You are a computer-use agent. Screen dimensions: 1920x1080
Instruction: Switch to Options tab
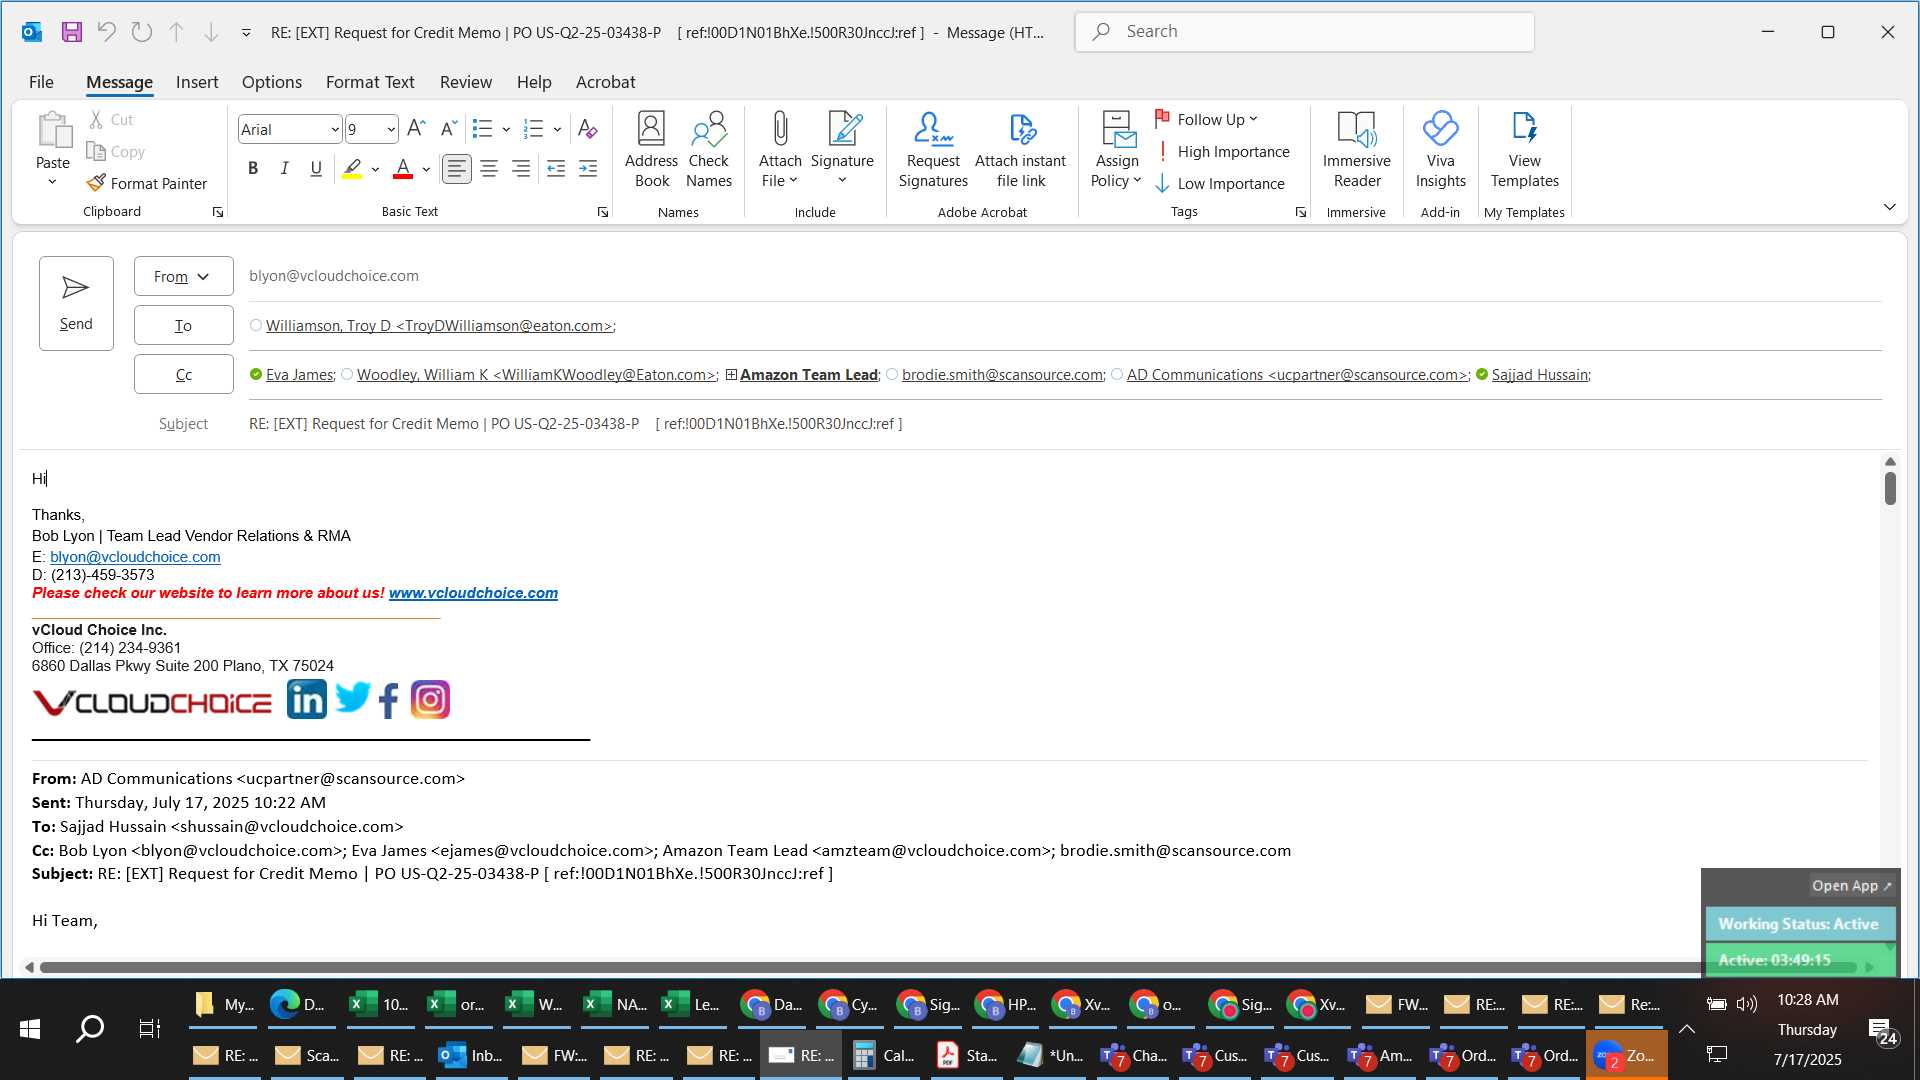pyautogui.click(x=271, y=82)
